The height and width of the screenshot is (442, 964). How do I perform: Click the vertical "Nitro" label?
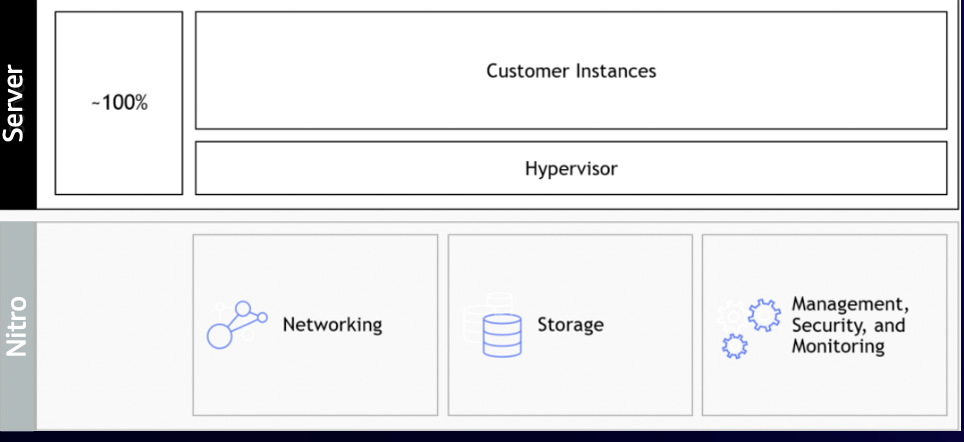tap(17, 326)
